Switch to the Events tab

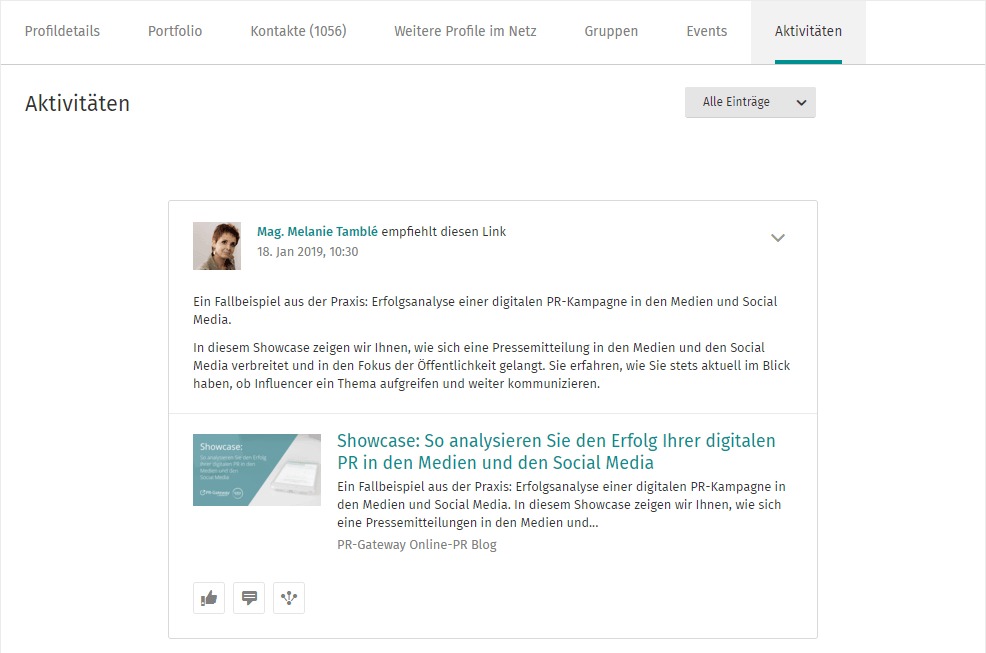[706, 31]
